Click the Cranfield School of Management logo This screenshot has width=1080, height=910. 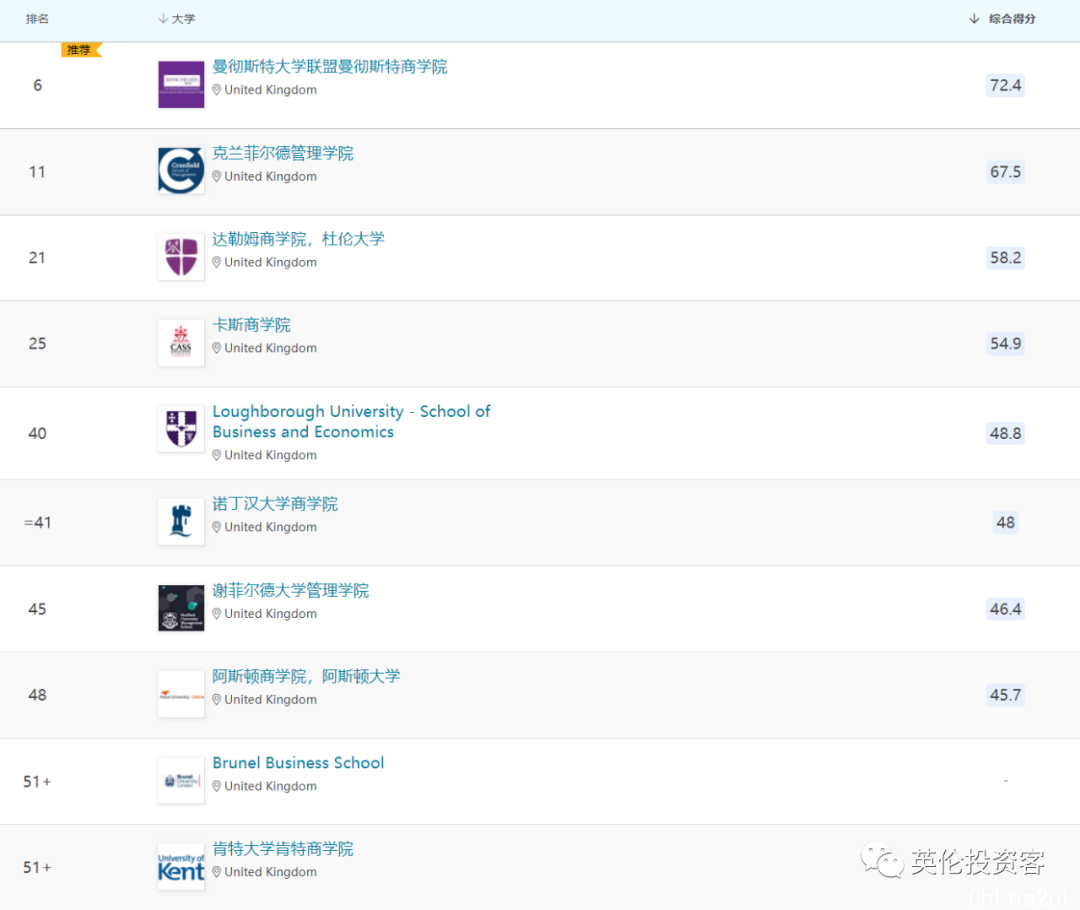click(181, 171)
